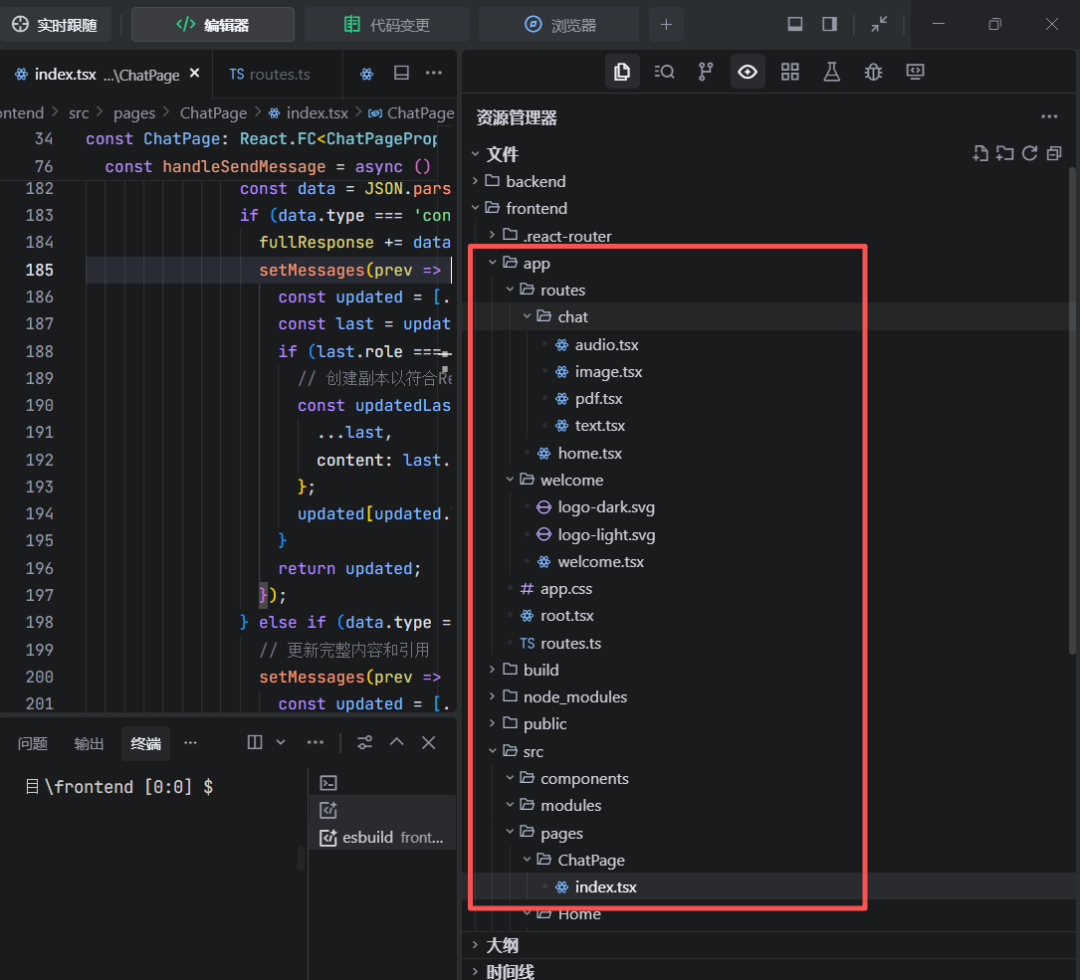Refresh the file explorer
Screen dimensions: 1080x980
click(x=1030, y=154)
